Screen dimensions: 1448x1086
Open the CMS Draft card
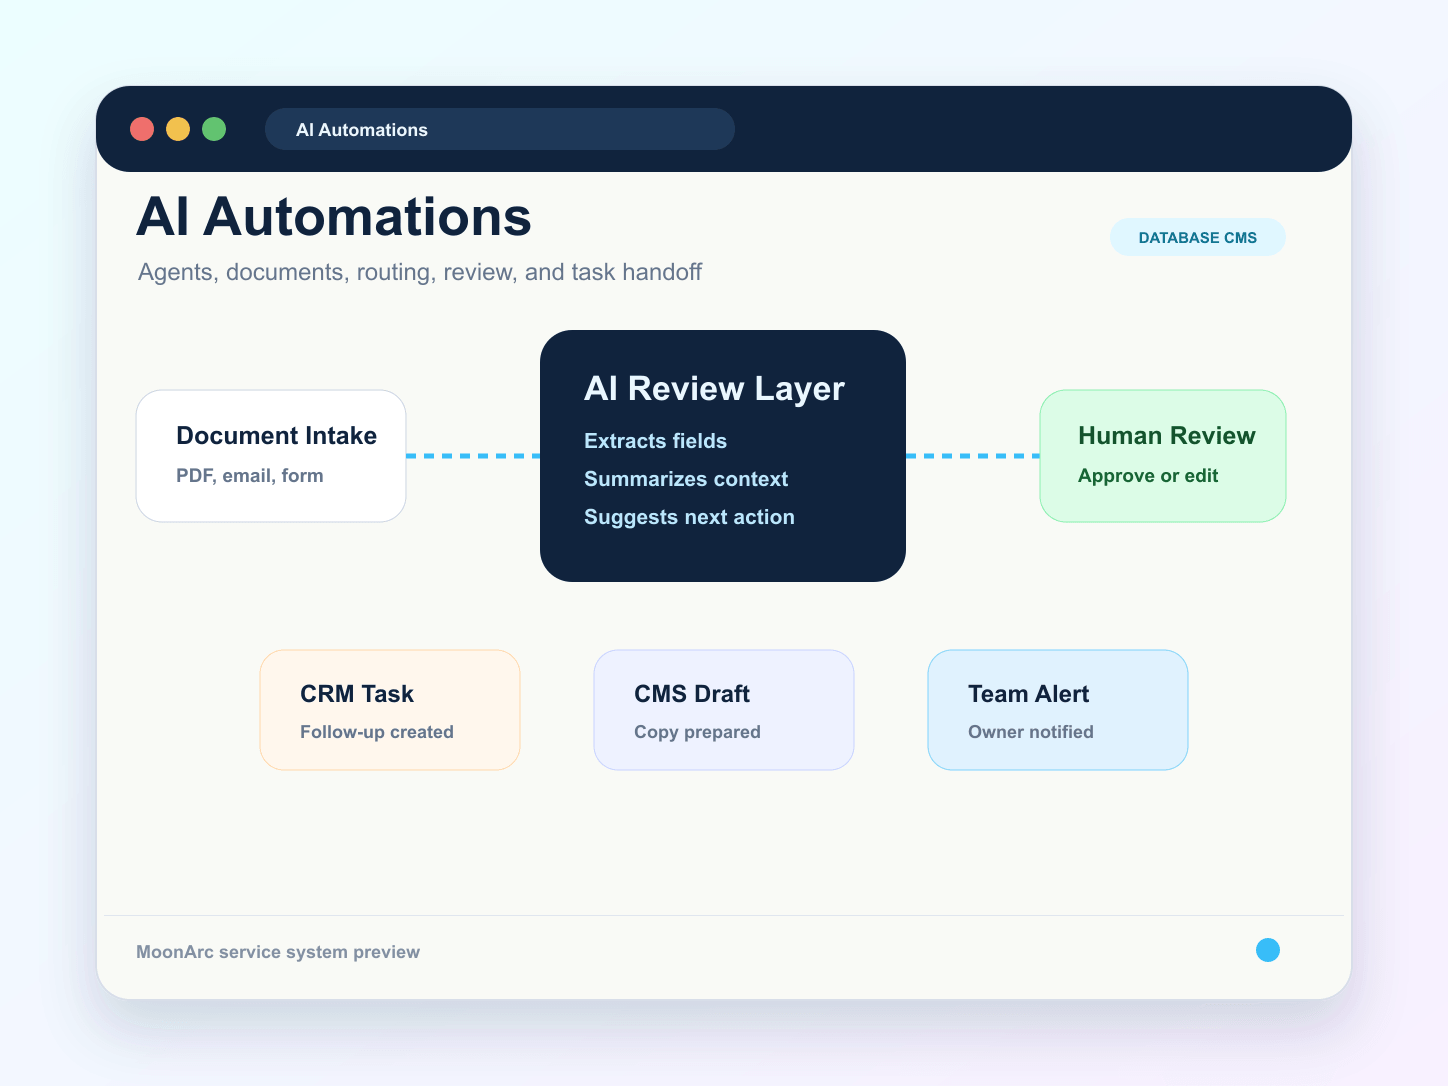tap(724, 710)
